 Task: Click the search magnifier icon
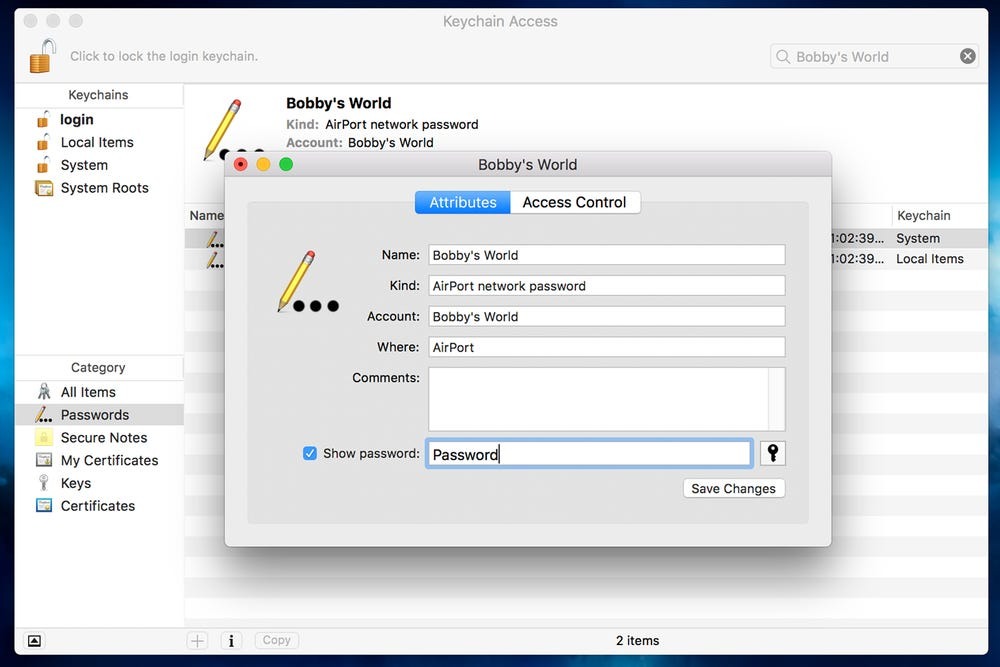(x=783, y=57)
